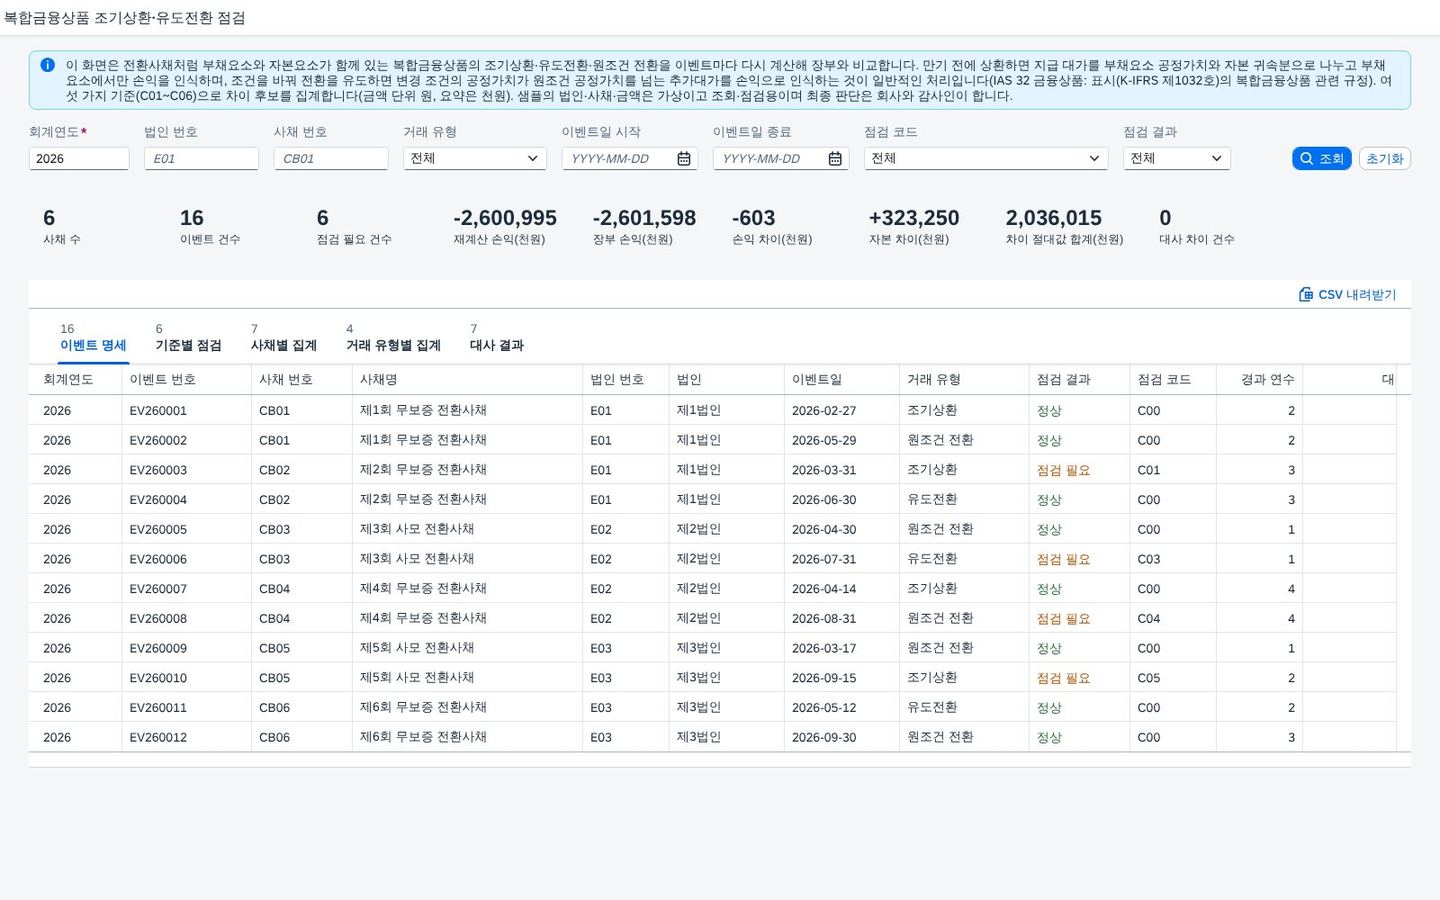1440x900 pixels.
Task: Click the 재계산 손익 value -2,600,995
Action: click(x=505, y=218)
